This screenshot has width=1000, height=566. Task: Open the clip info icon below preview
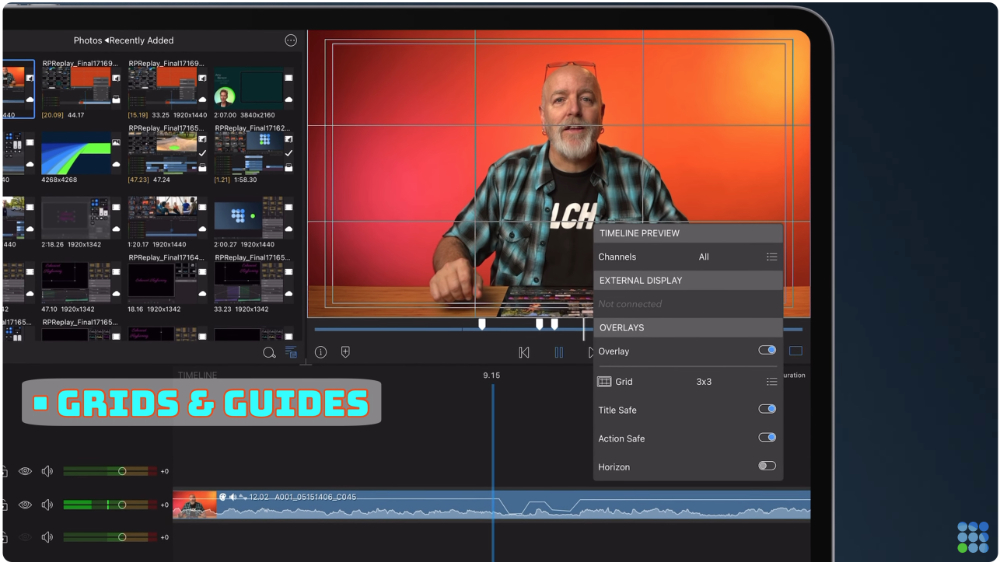pos(321,352)
